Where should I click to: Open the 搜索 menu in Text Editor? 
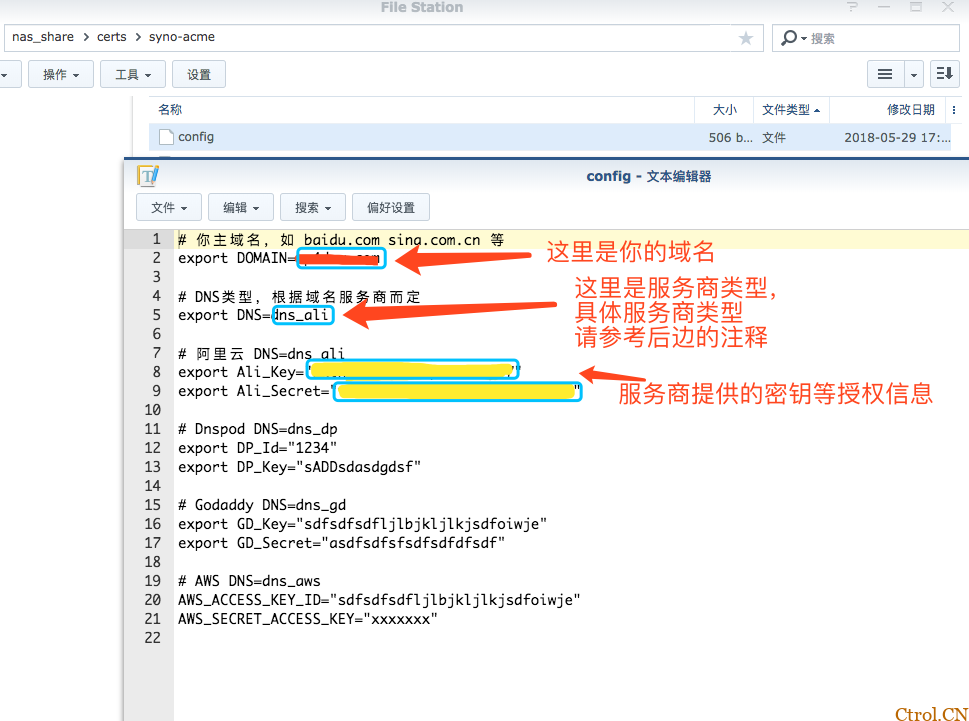pos(312,207)
